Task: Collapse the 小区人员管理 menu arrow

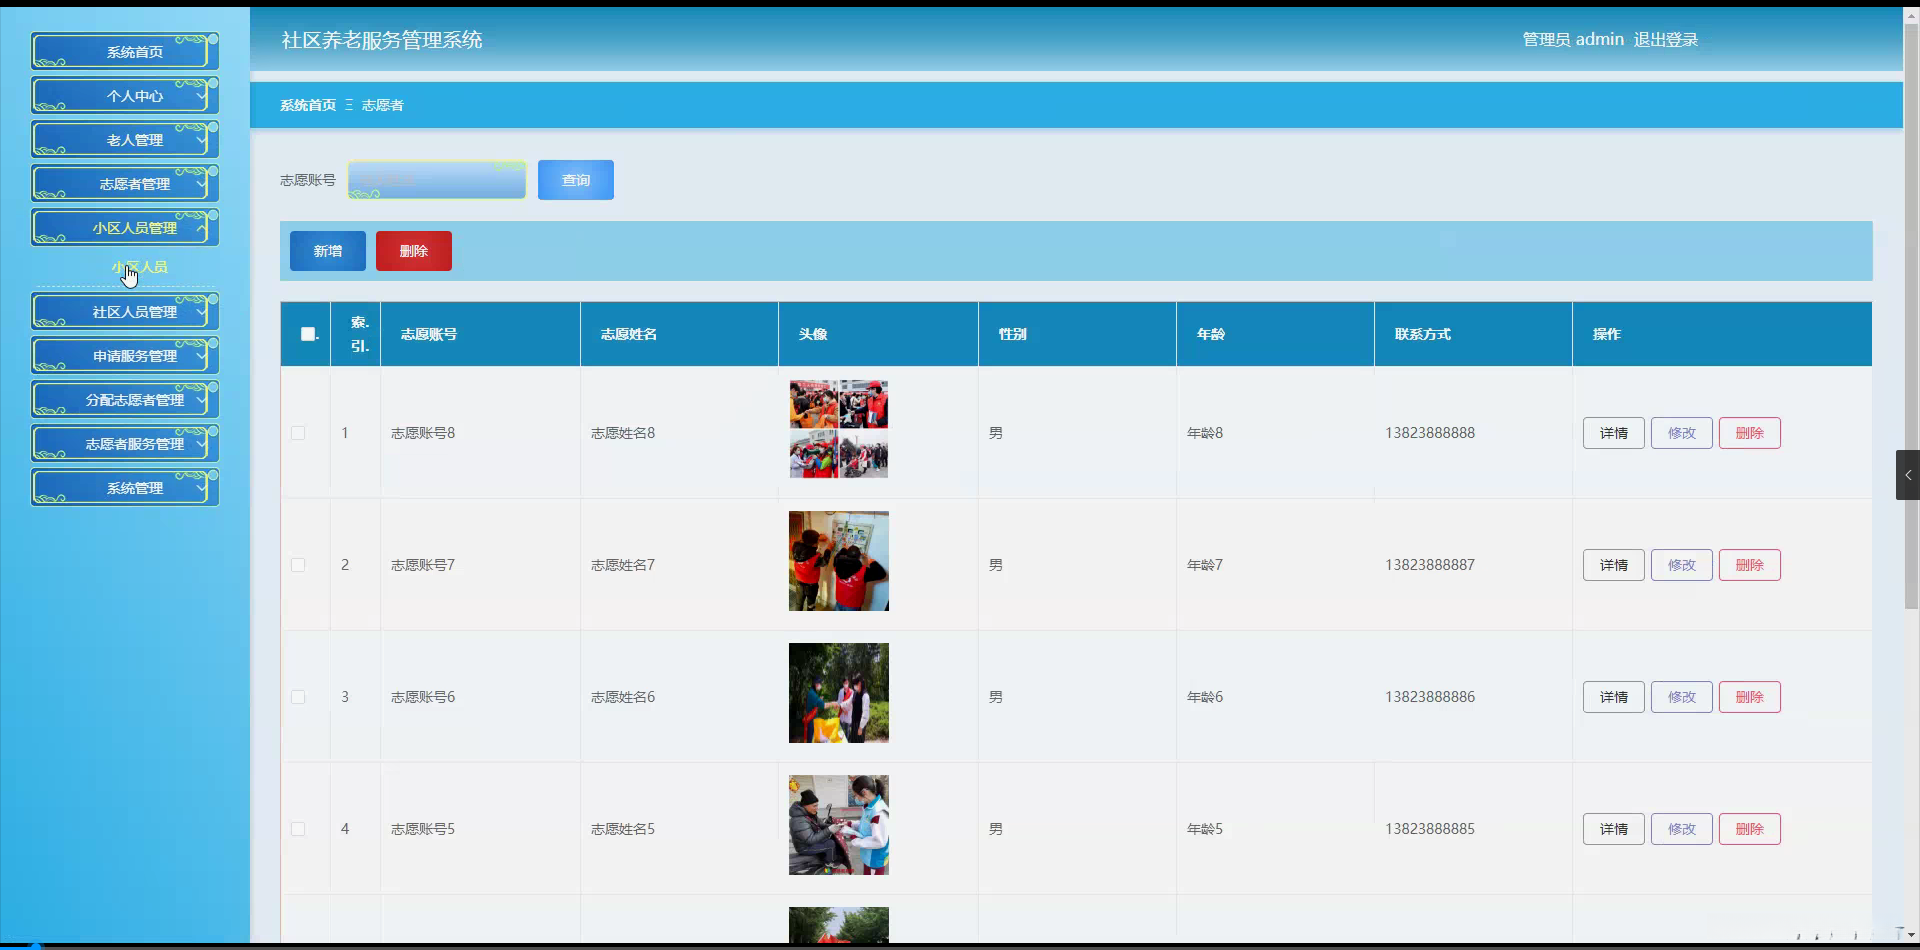Action: click(x=201, y=228)
